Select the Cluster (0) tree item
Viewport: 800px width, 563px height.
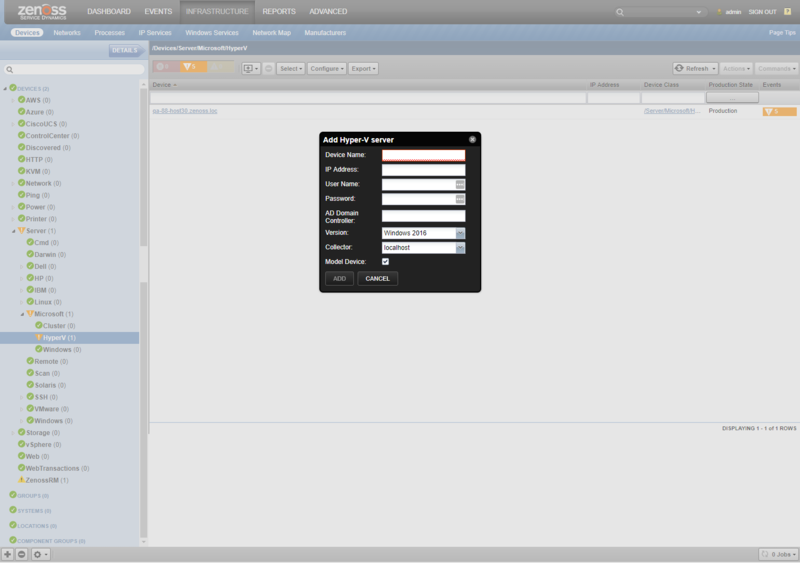coord(59,326)
